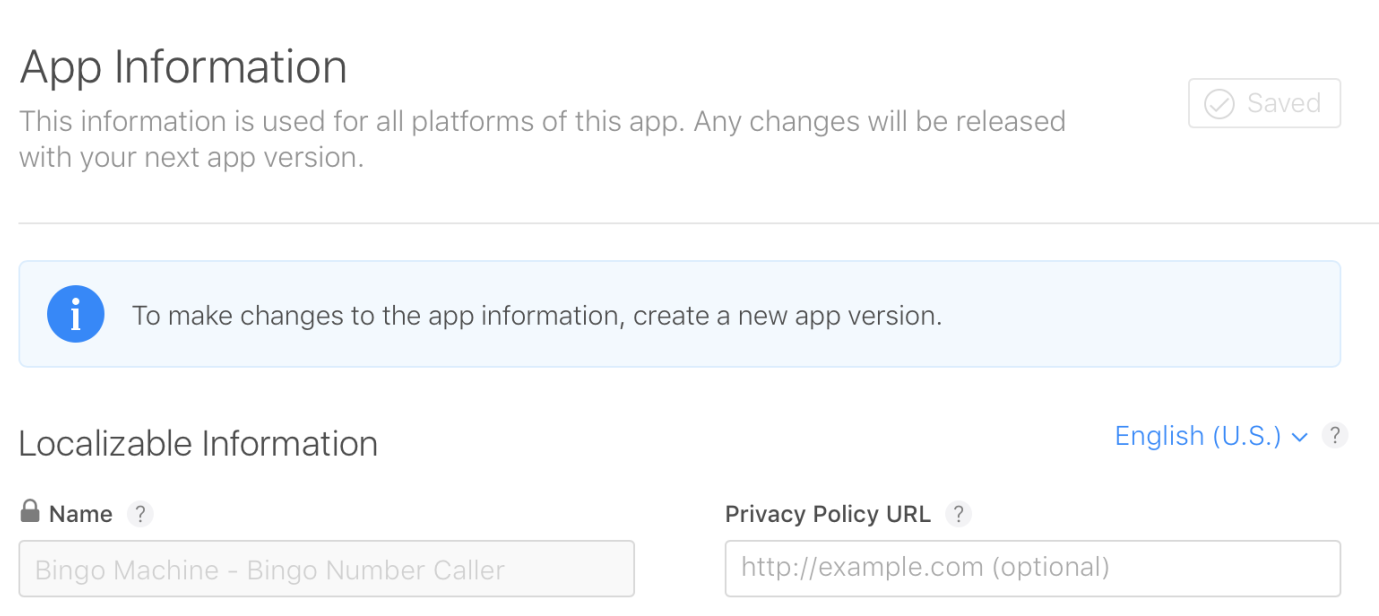Click the help icon beside English (U.S.)
This screenshot has height=616, width=1379.
click(x=1334, y=436)
